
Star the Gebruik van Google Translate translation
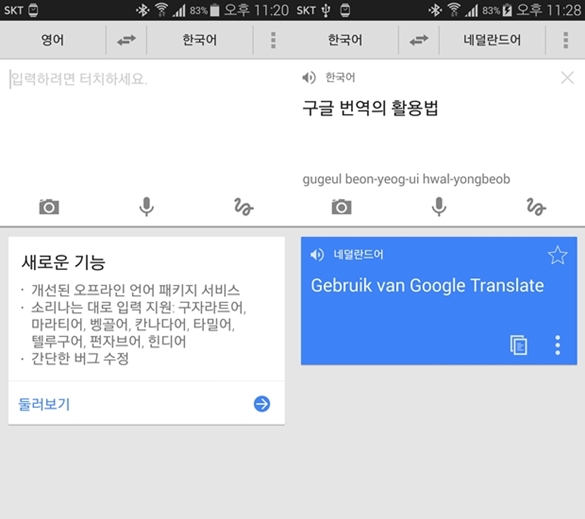(557, 255)
